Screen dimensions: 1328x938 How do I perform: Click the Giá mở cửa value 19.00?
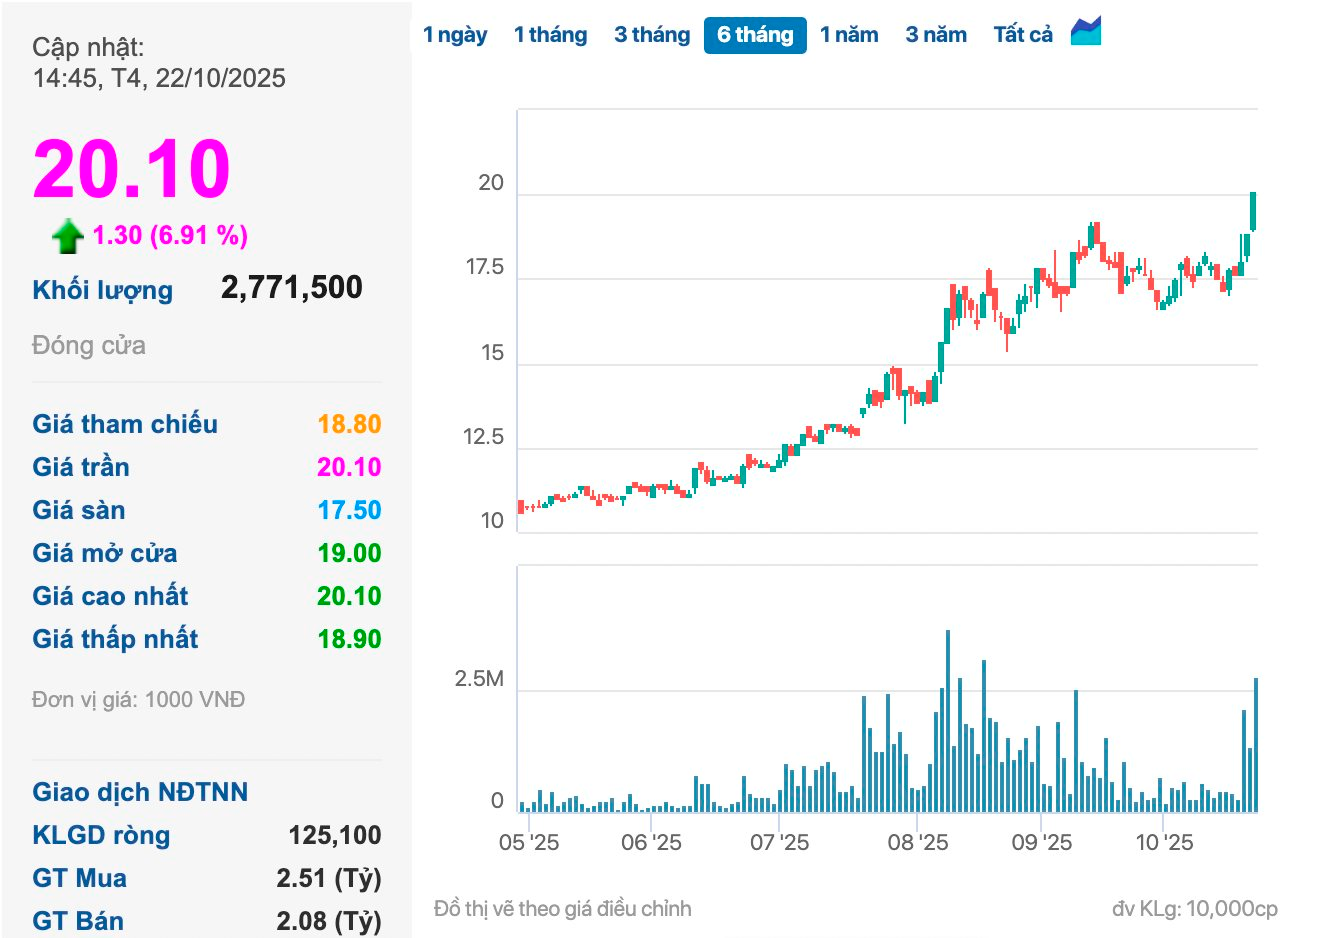point(349,553)
